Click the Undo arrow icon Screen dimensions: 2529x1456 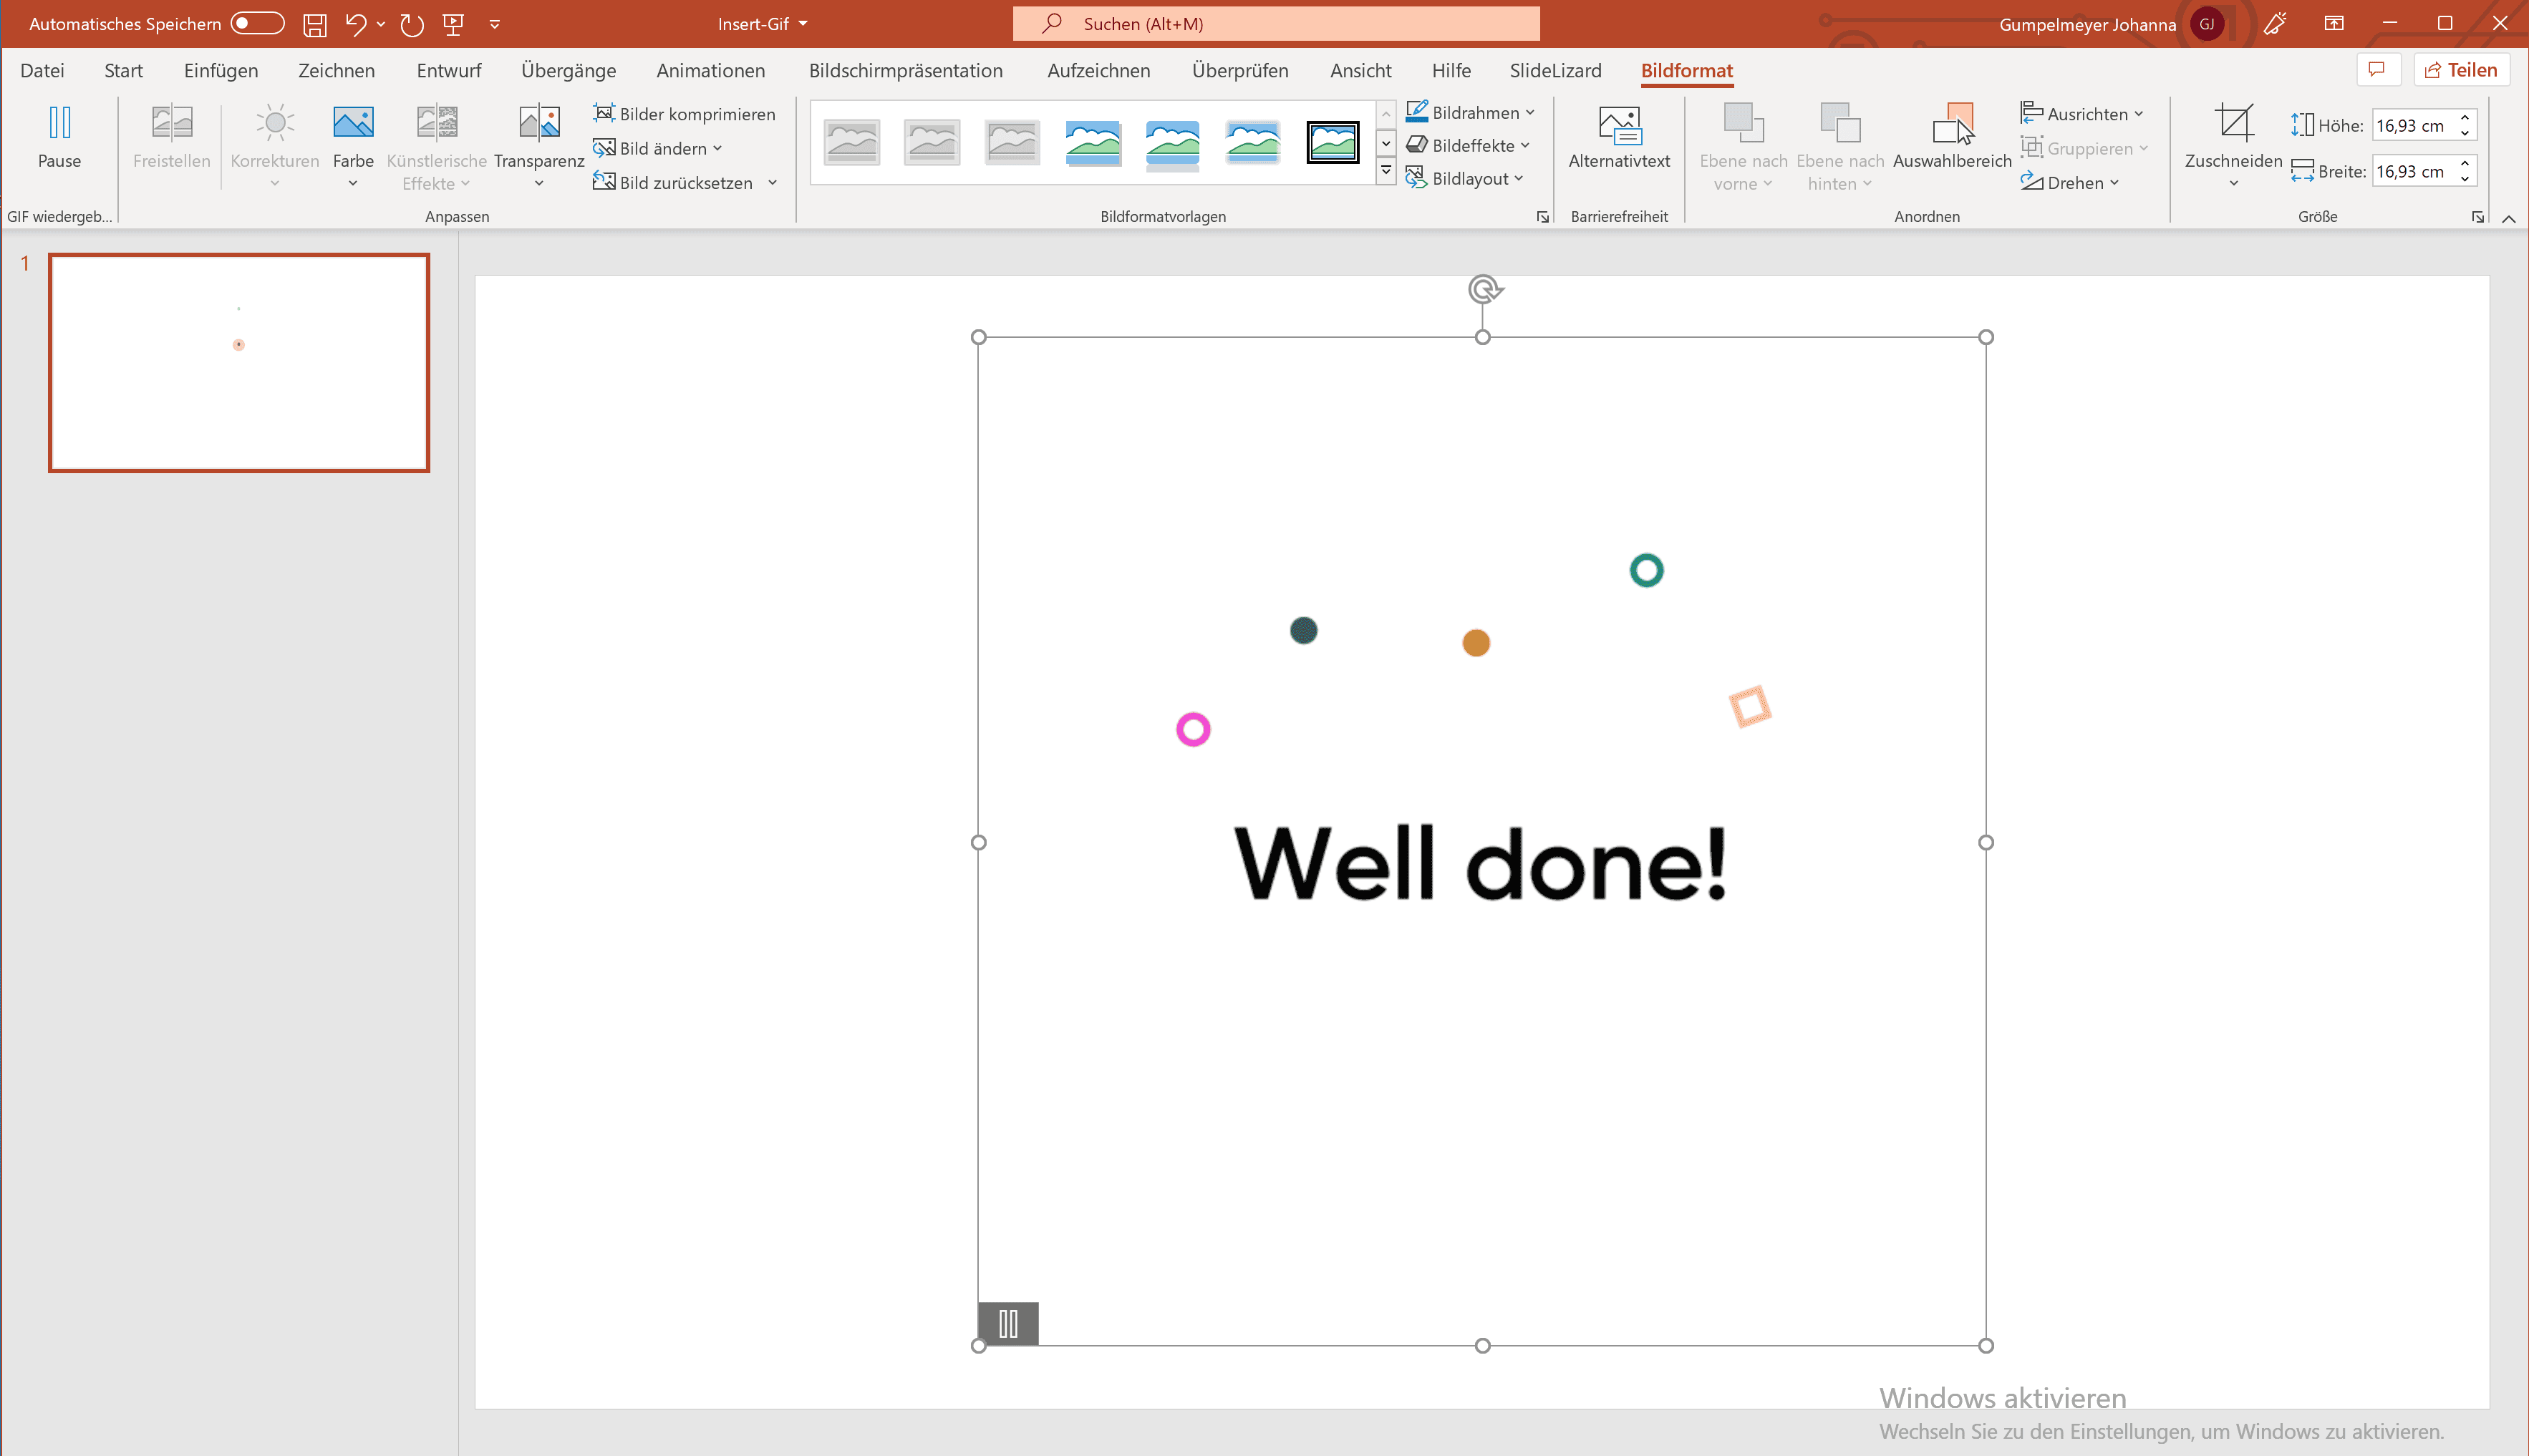355,24
